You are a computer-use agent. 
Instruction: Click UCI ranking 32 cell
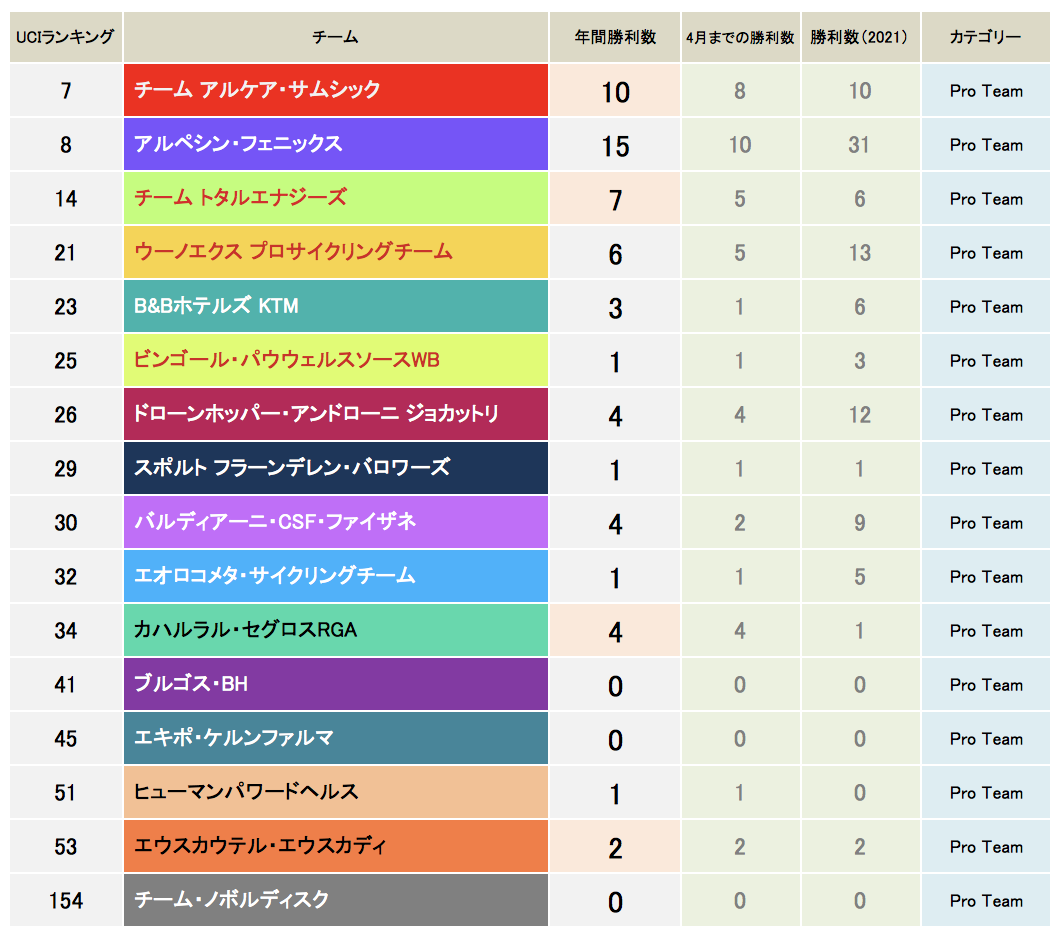65,576
